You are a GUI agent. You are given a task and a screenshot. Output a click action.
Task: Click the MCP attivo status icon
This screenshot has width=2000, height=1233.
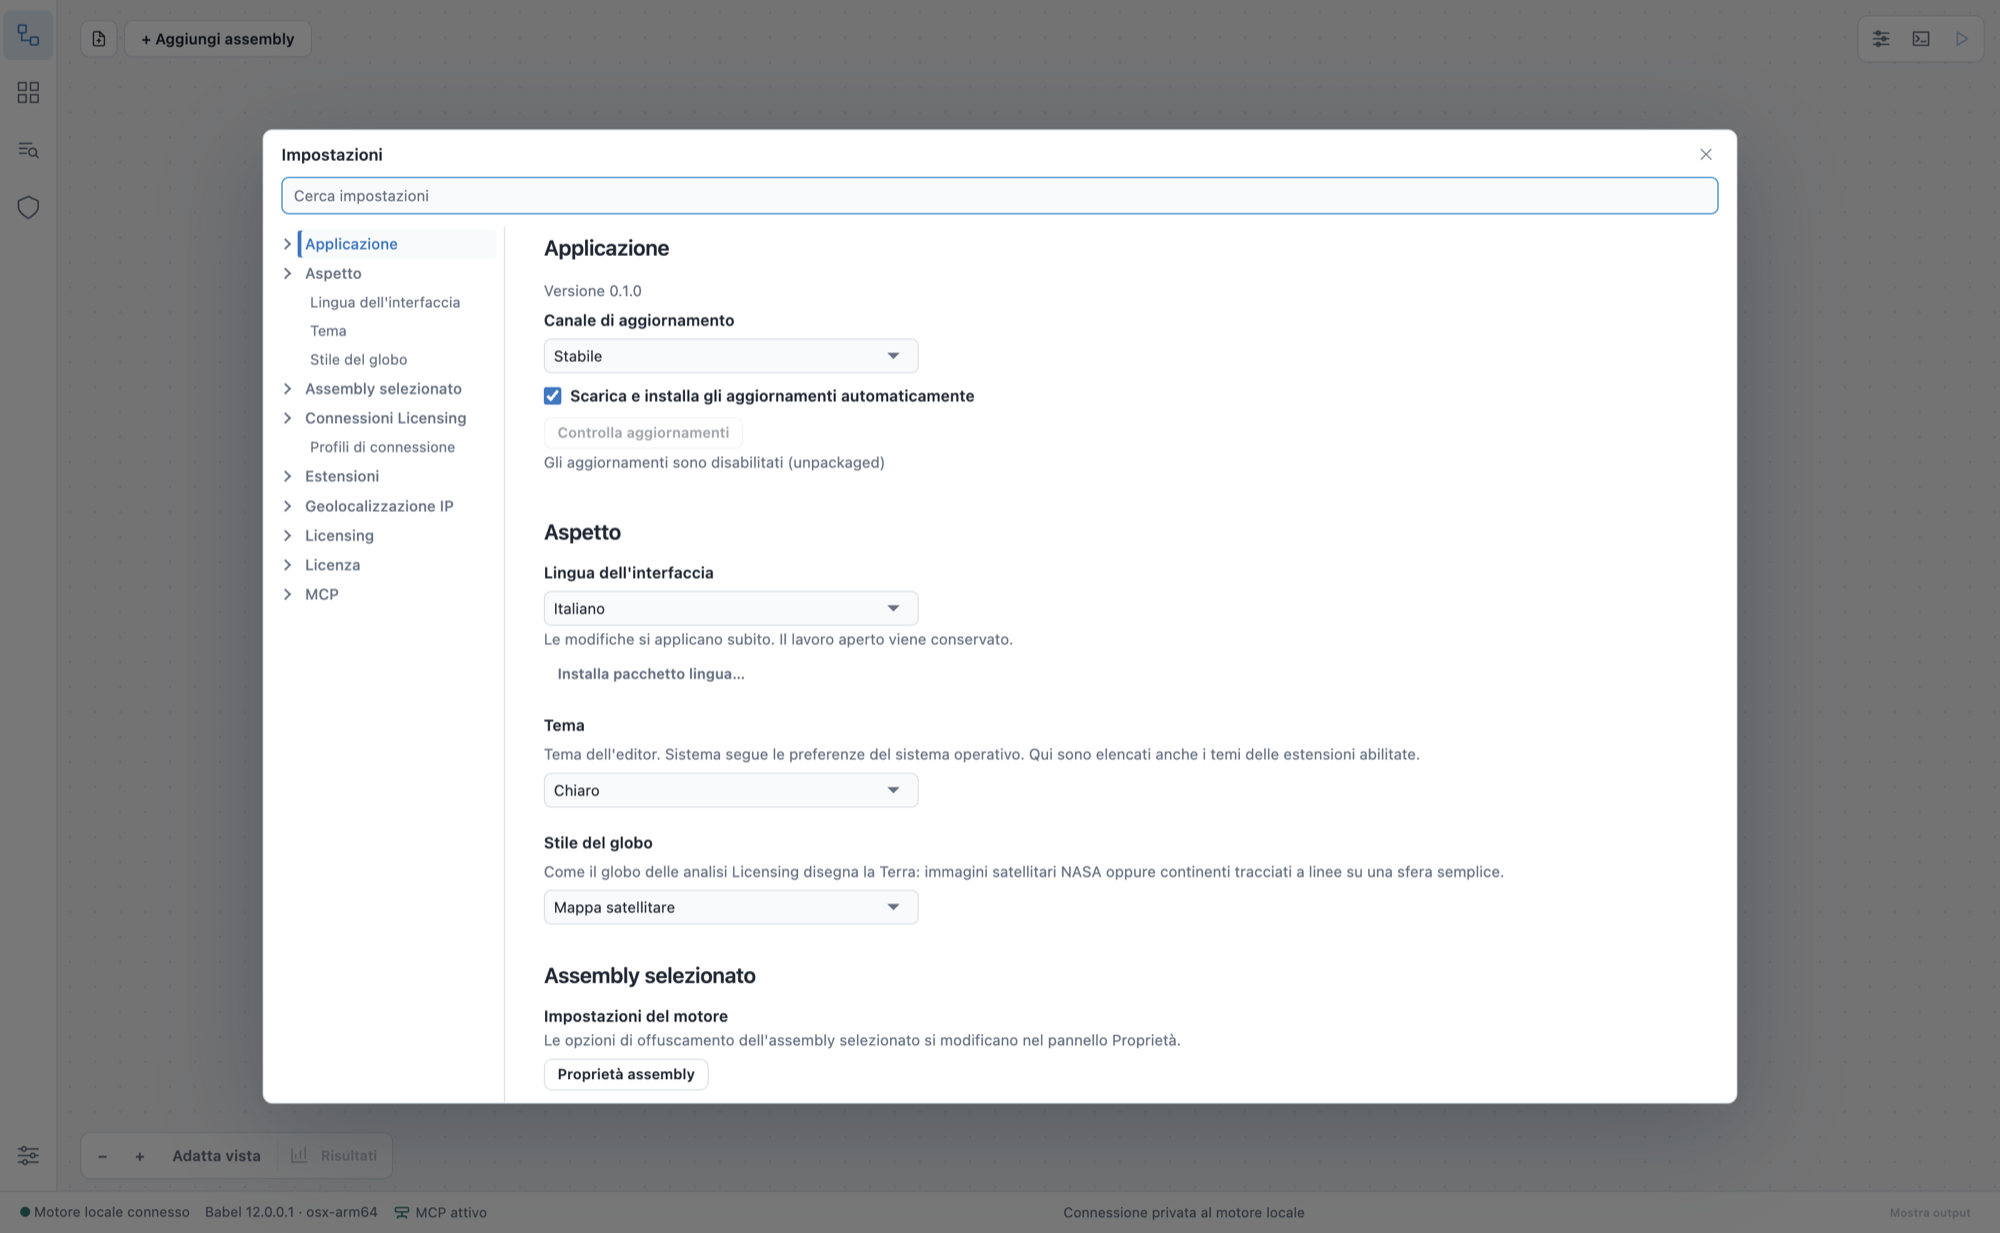(402, 1212)
